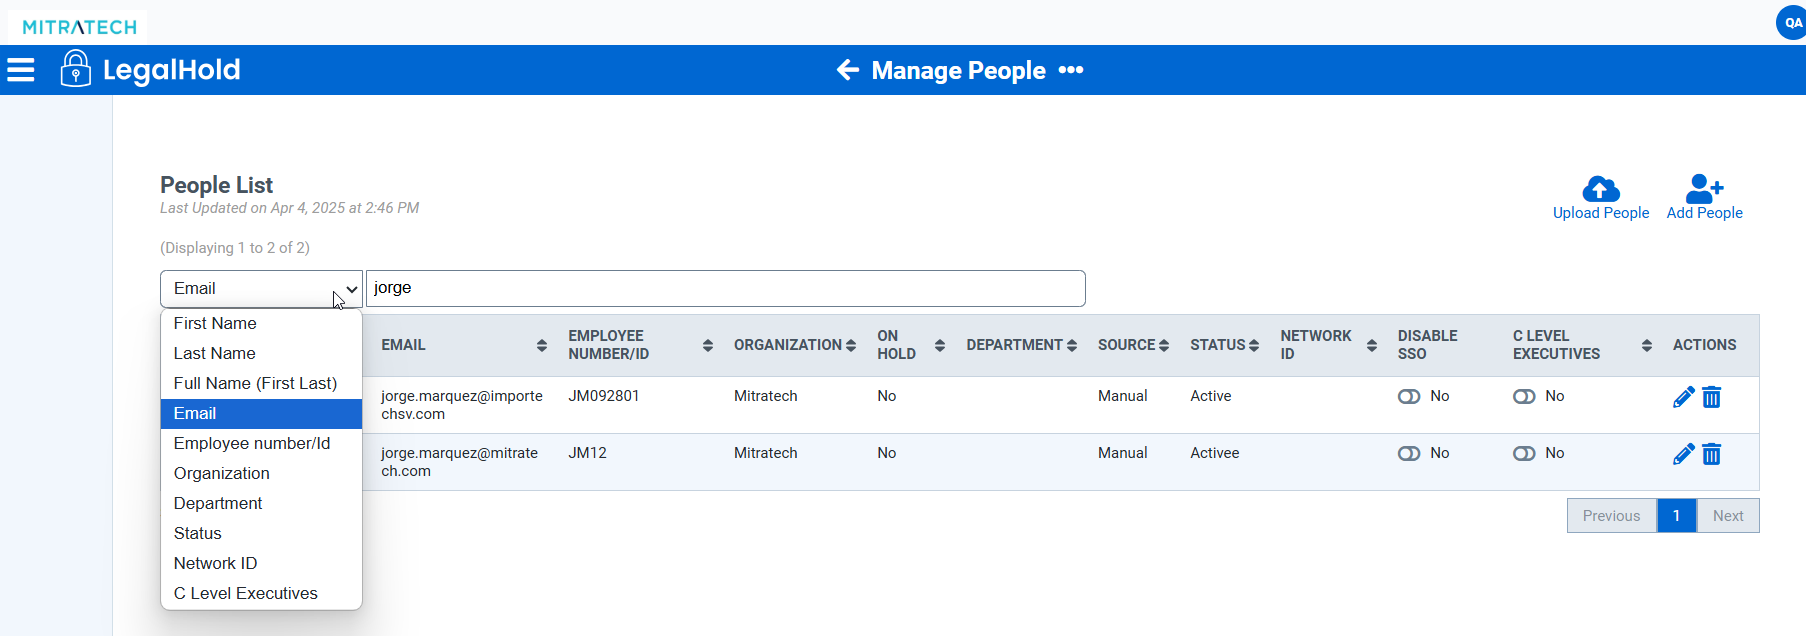Click the Activee status cell
This screenshot has width=1806, height=636.
click(1215, 453)
